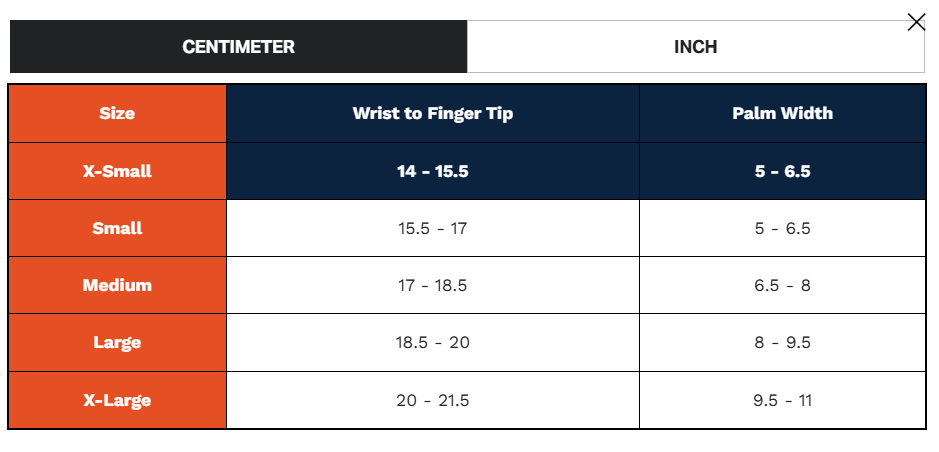This screenshot has width=939, height=452.
Task: Close the size chart popup
Action: tap(916, 22)
